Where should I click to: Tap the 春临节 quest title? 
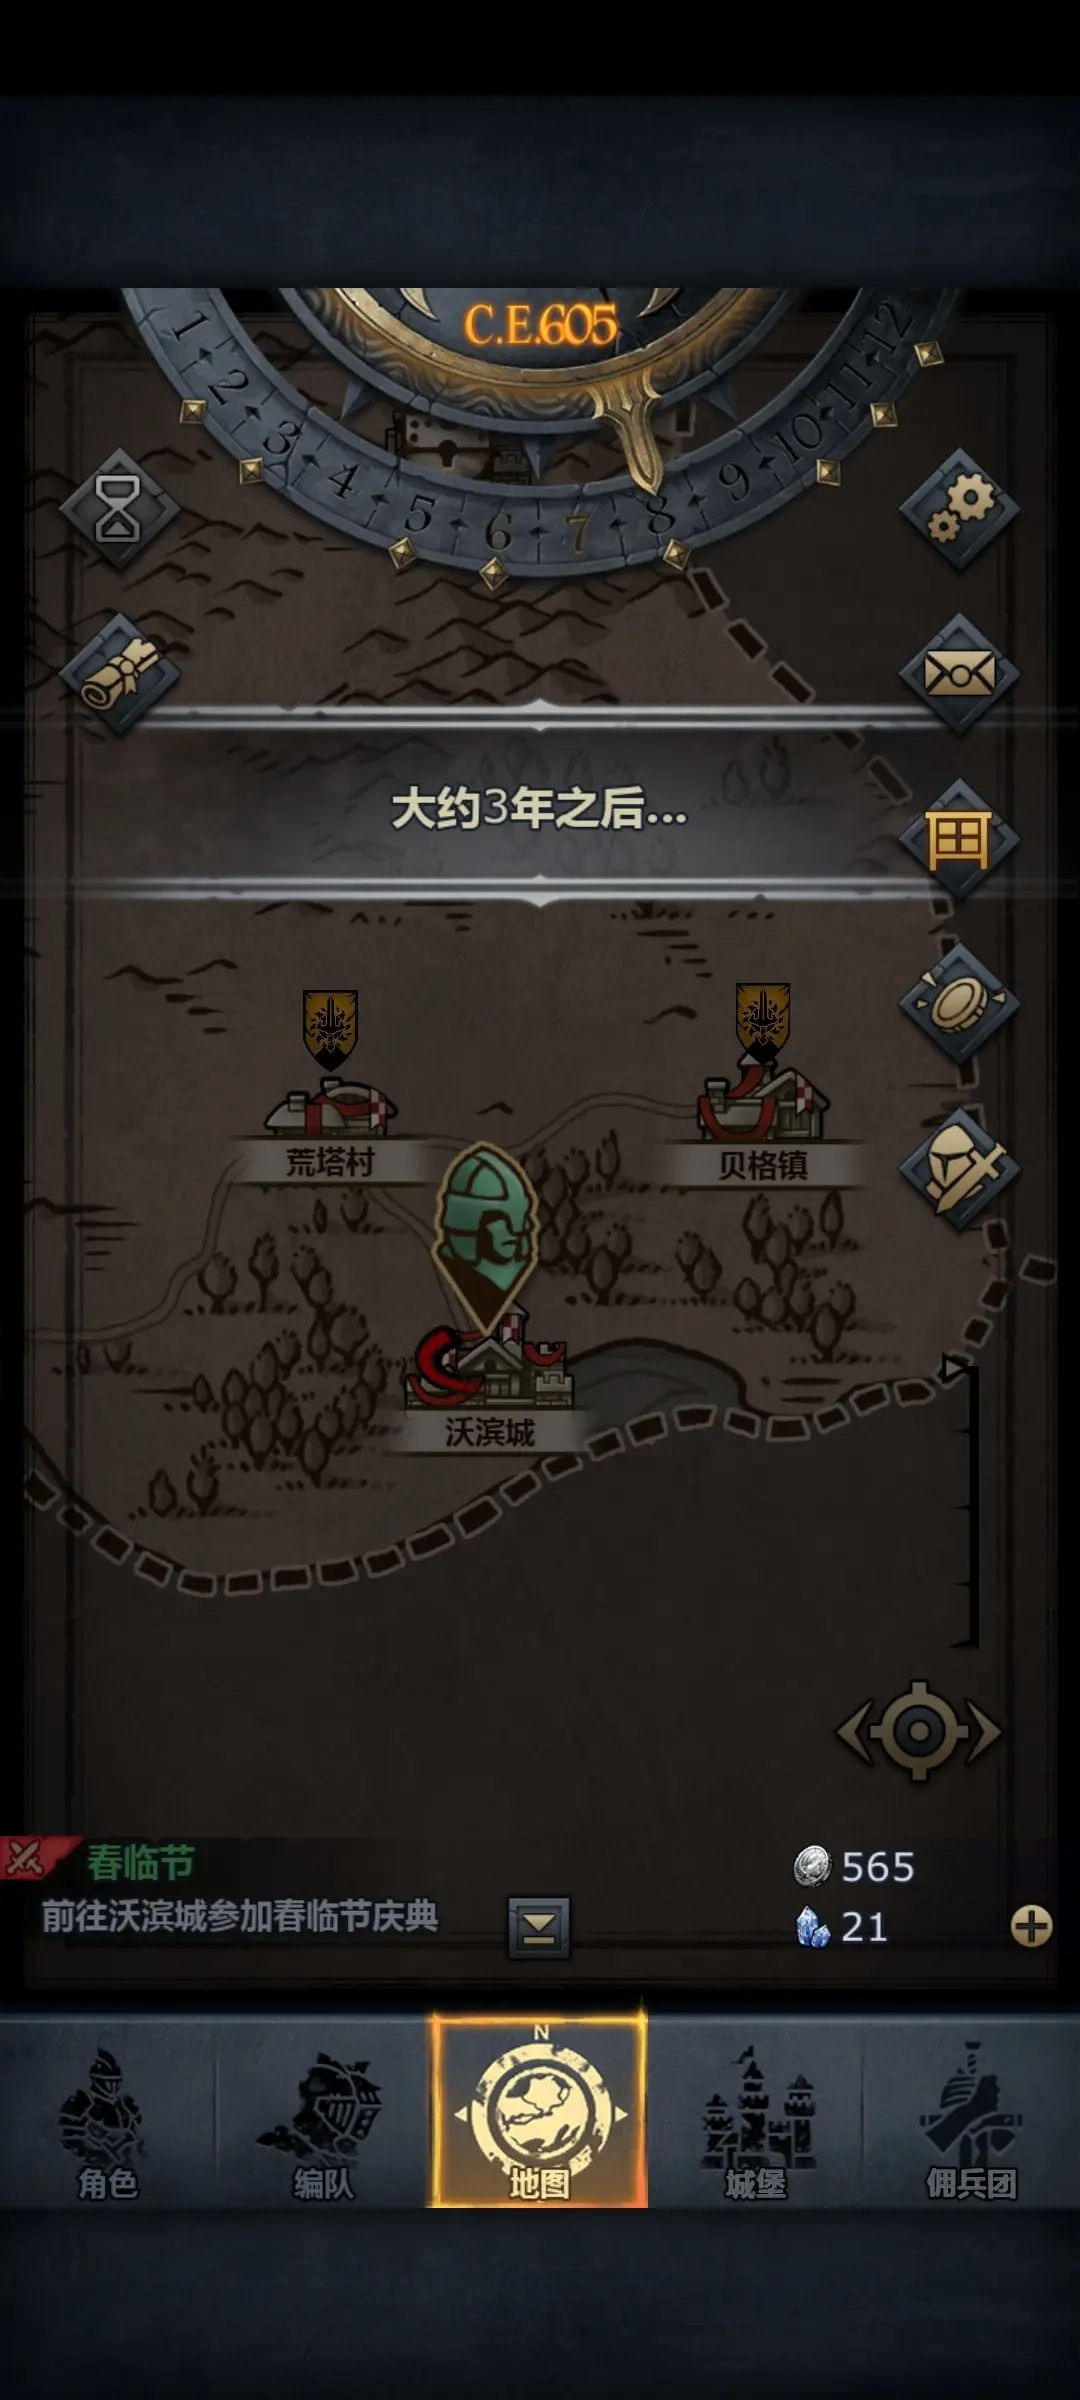click(x=140, y=1863)
